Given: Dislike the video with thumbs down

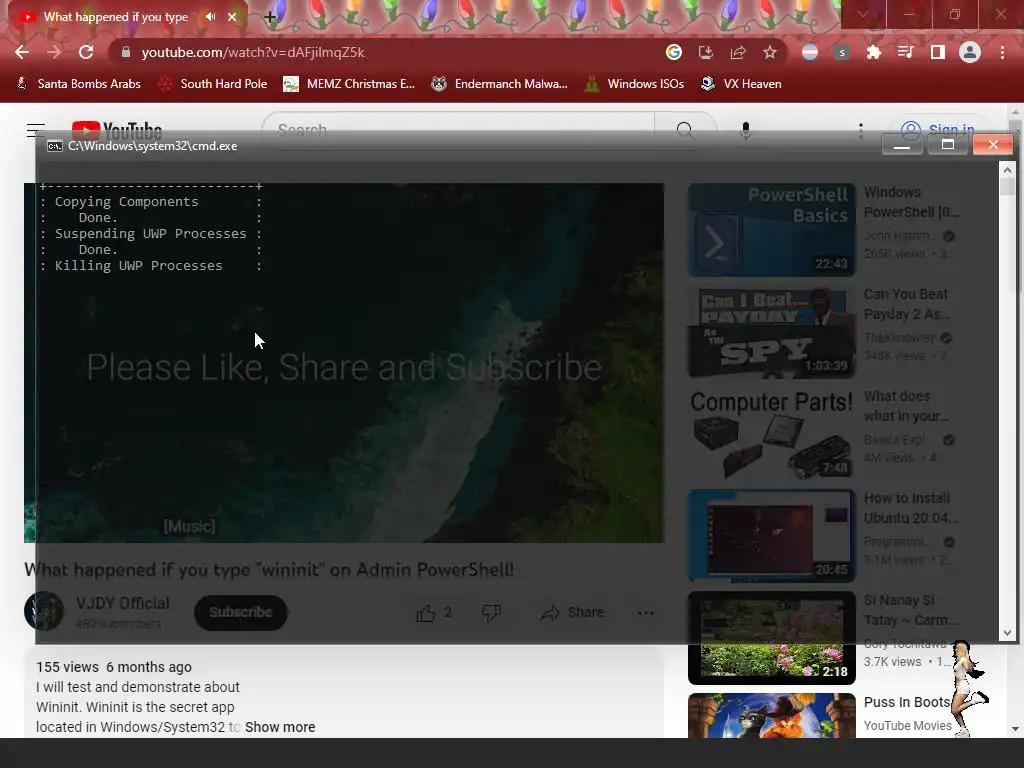Looking at the screenshot, I should pyautogui.click(x=491, y=613).
